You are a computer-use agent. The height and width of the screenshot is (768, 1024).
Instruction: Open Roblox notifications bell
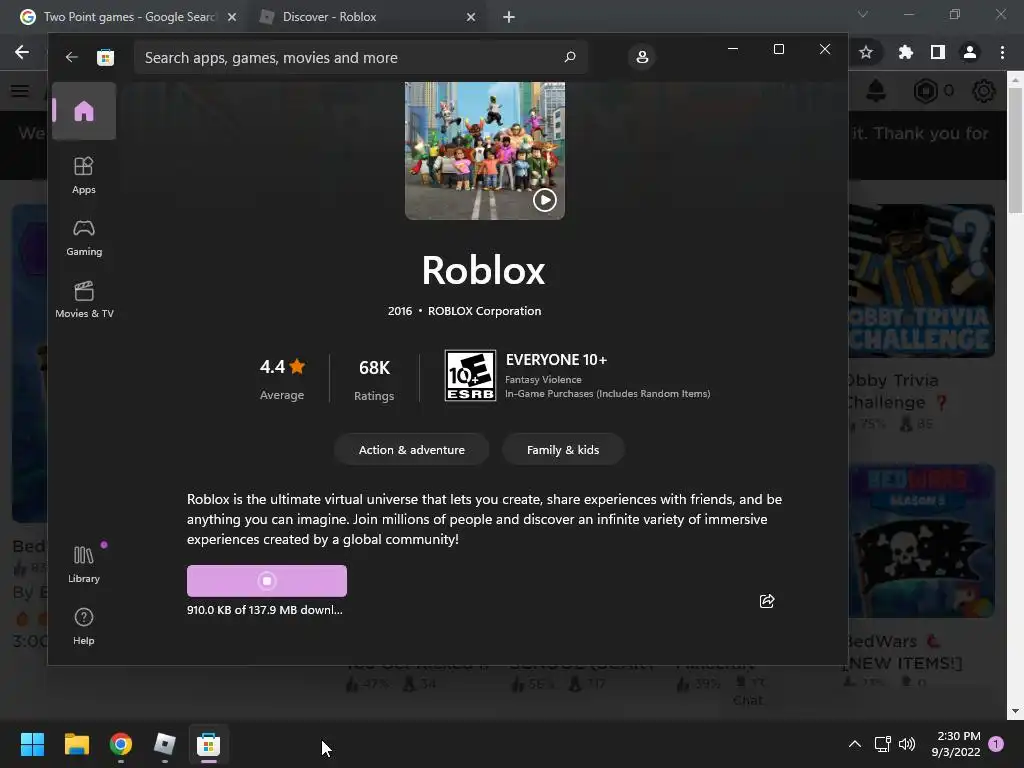(876, 91)
